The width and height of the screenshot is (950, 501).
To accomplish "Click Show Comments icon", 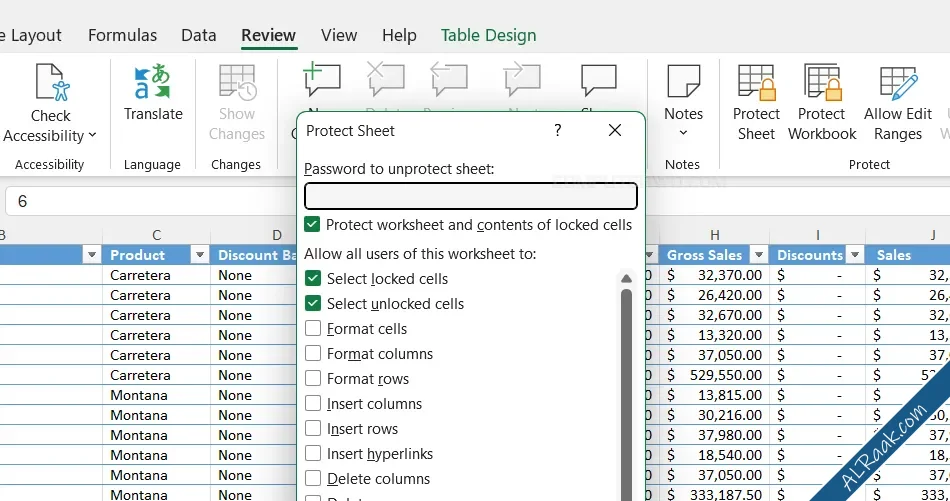I will pos(599,79).
